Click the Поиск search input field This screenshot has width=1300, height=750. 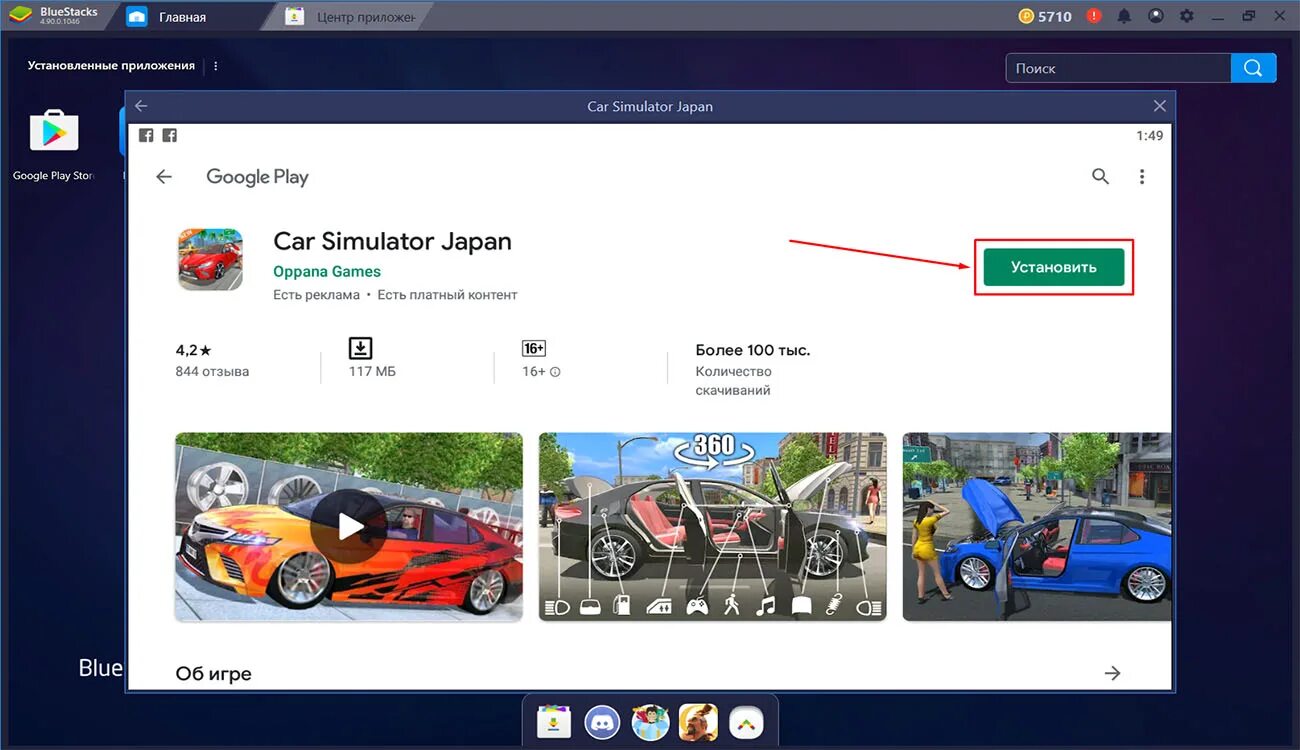point(1118,68)
